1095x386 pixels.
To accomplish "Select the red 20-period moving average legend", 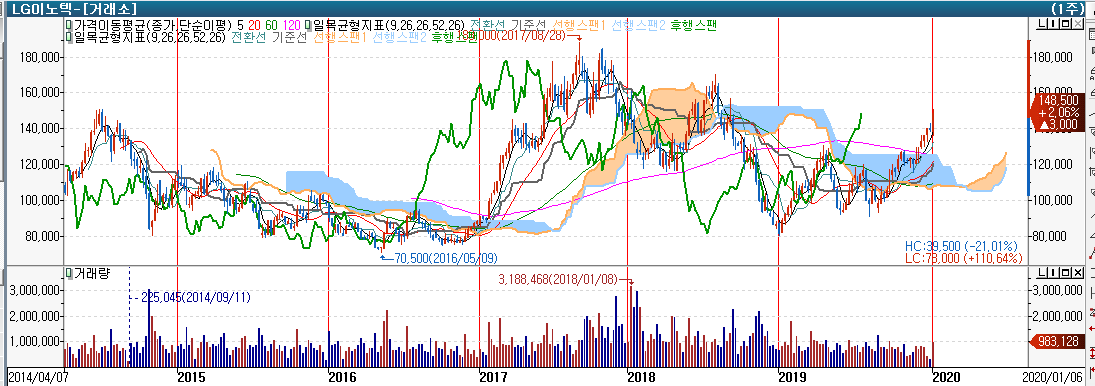I will click(256, 25).
